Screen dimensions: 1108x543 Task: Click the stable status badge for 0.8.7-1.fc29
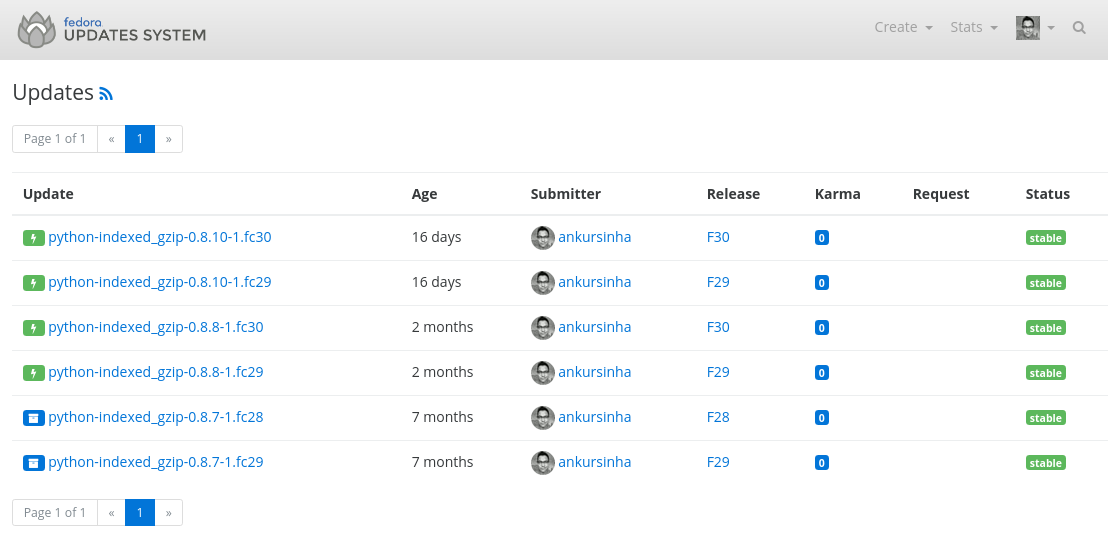pyautogui.click(x=1045, y=463)
